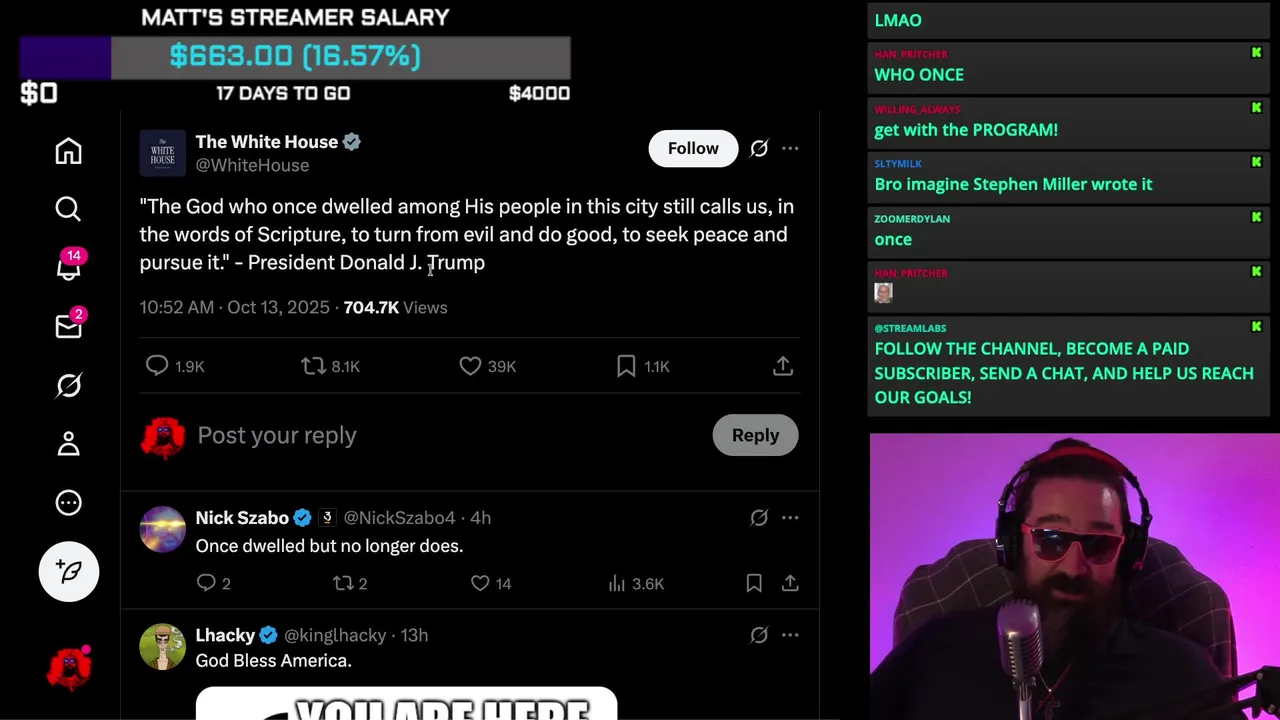Open Messages envelope with 2 badge
The image size is (1280, 720).
coord(68,325)
